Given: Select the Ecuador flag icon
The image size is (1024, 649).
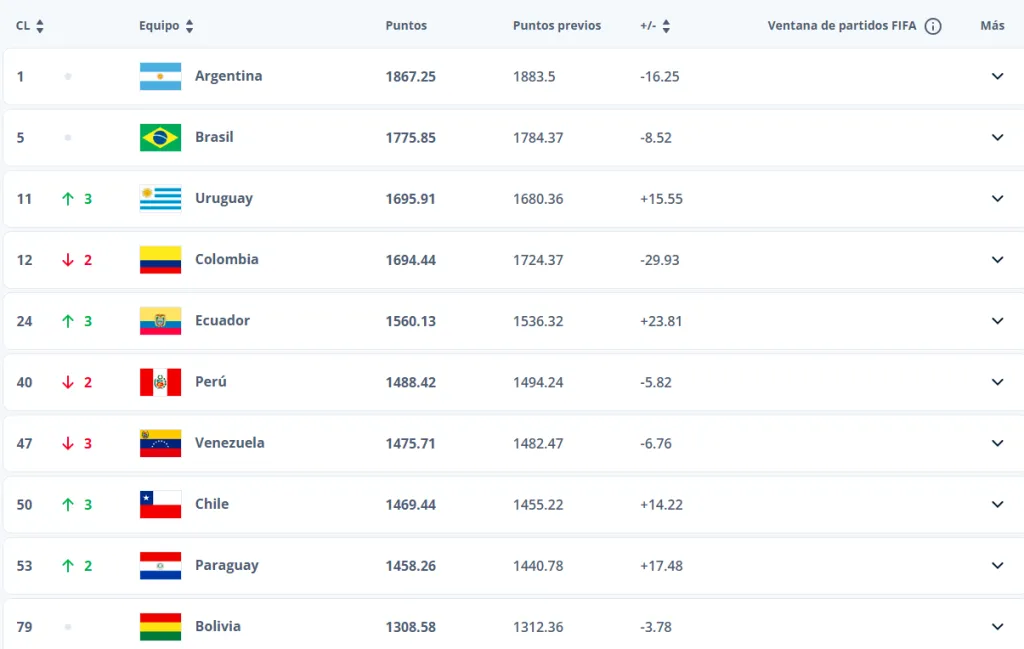Looking at the screenshot, I should [x=160, y=320].
